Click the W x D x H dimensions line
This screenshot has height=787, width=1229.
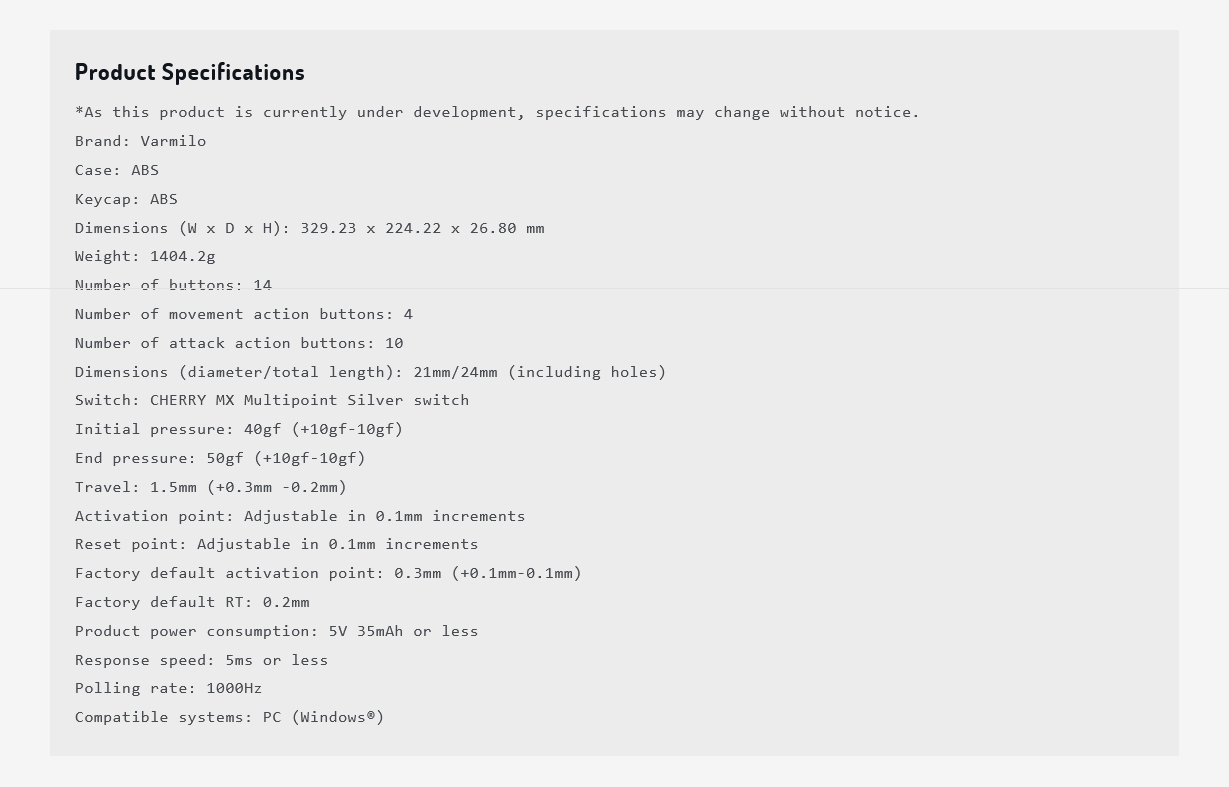tap(310, 228)
